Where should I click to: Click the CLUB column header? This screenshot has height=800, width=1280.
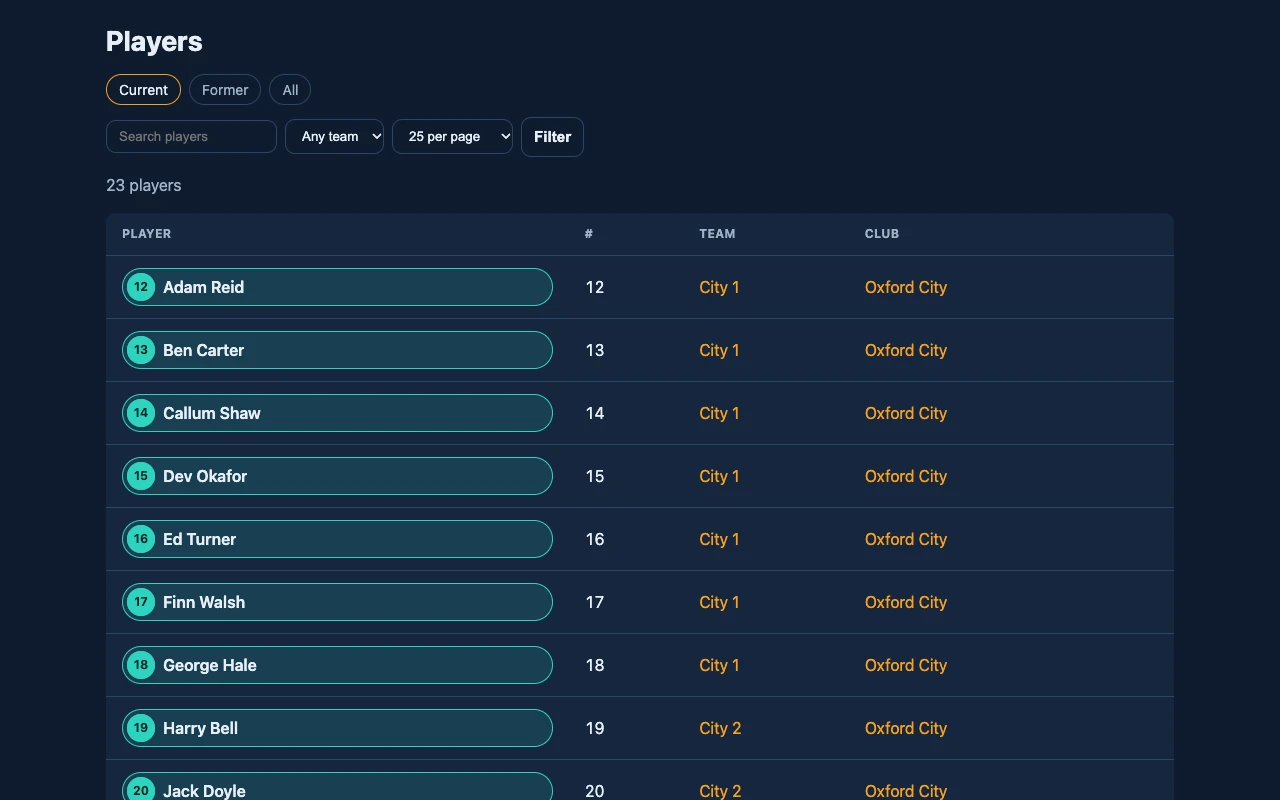(x=882, y=234)
